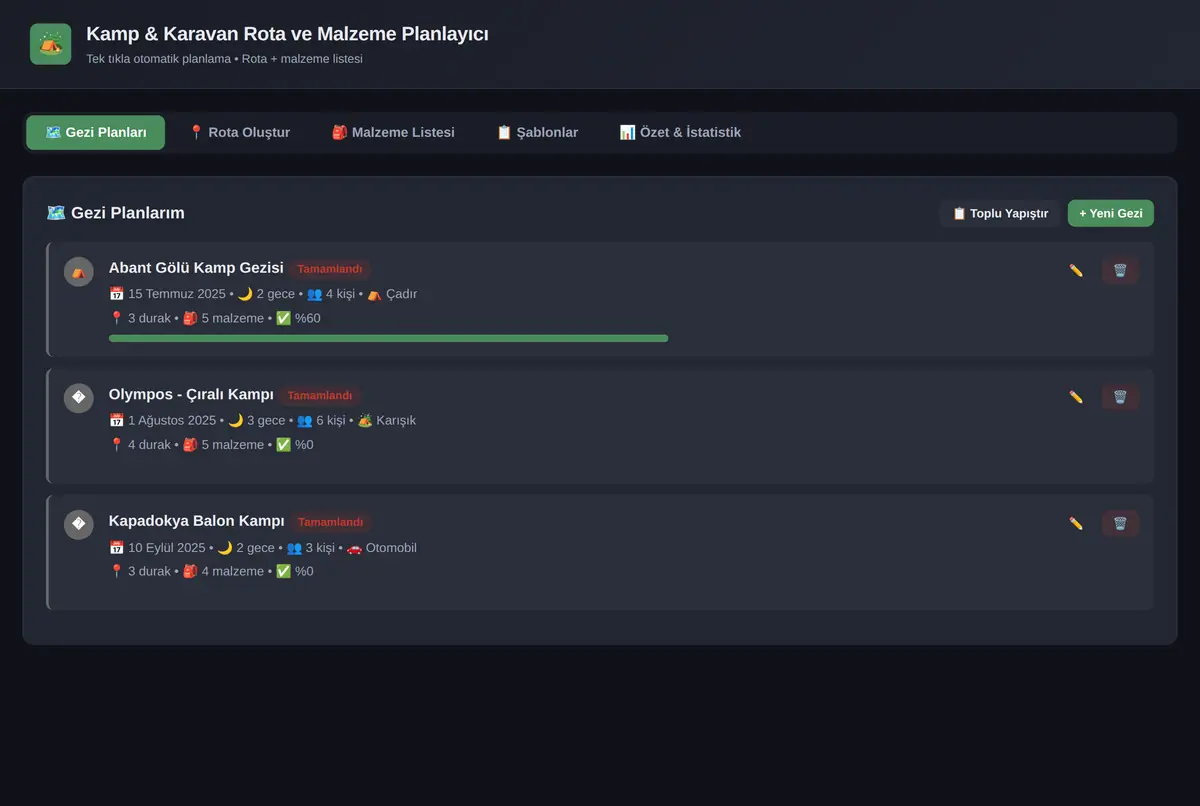Click the 3 durak • 5 malzeme • %60 line
The height and width of the screenshot is (806, 1200).
click(x=215, y=318)
